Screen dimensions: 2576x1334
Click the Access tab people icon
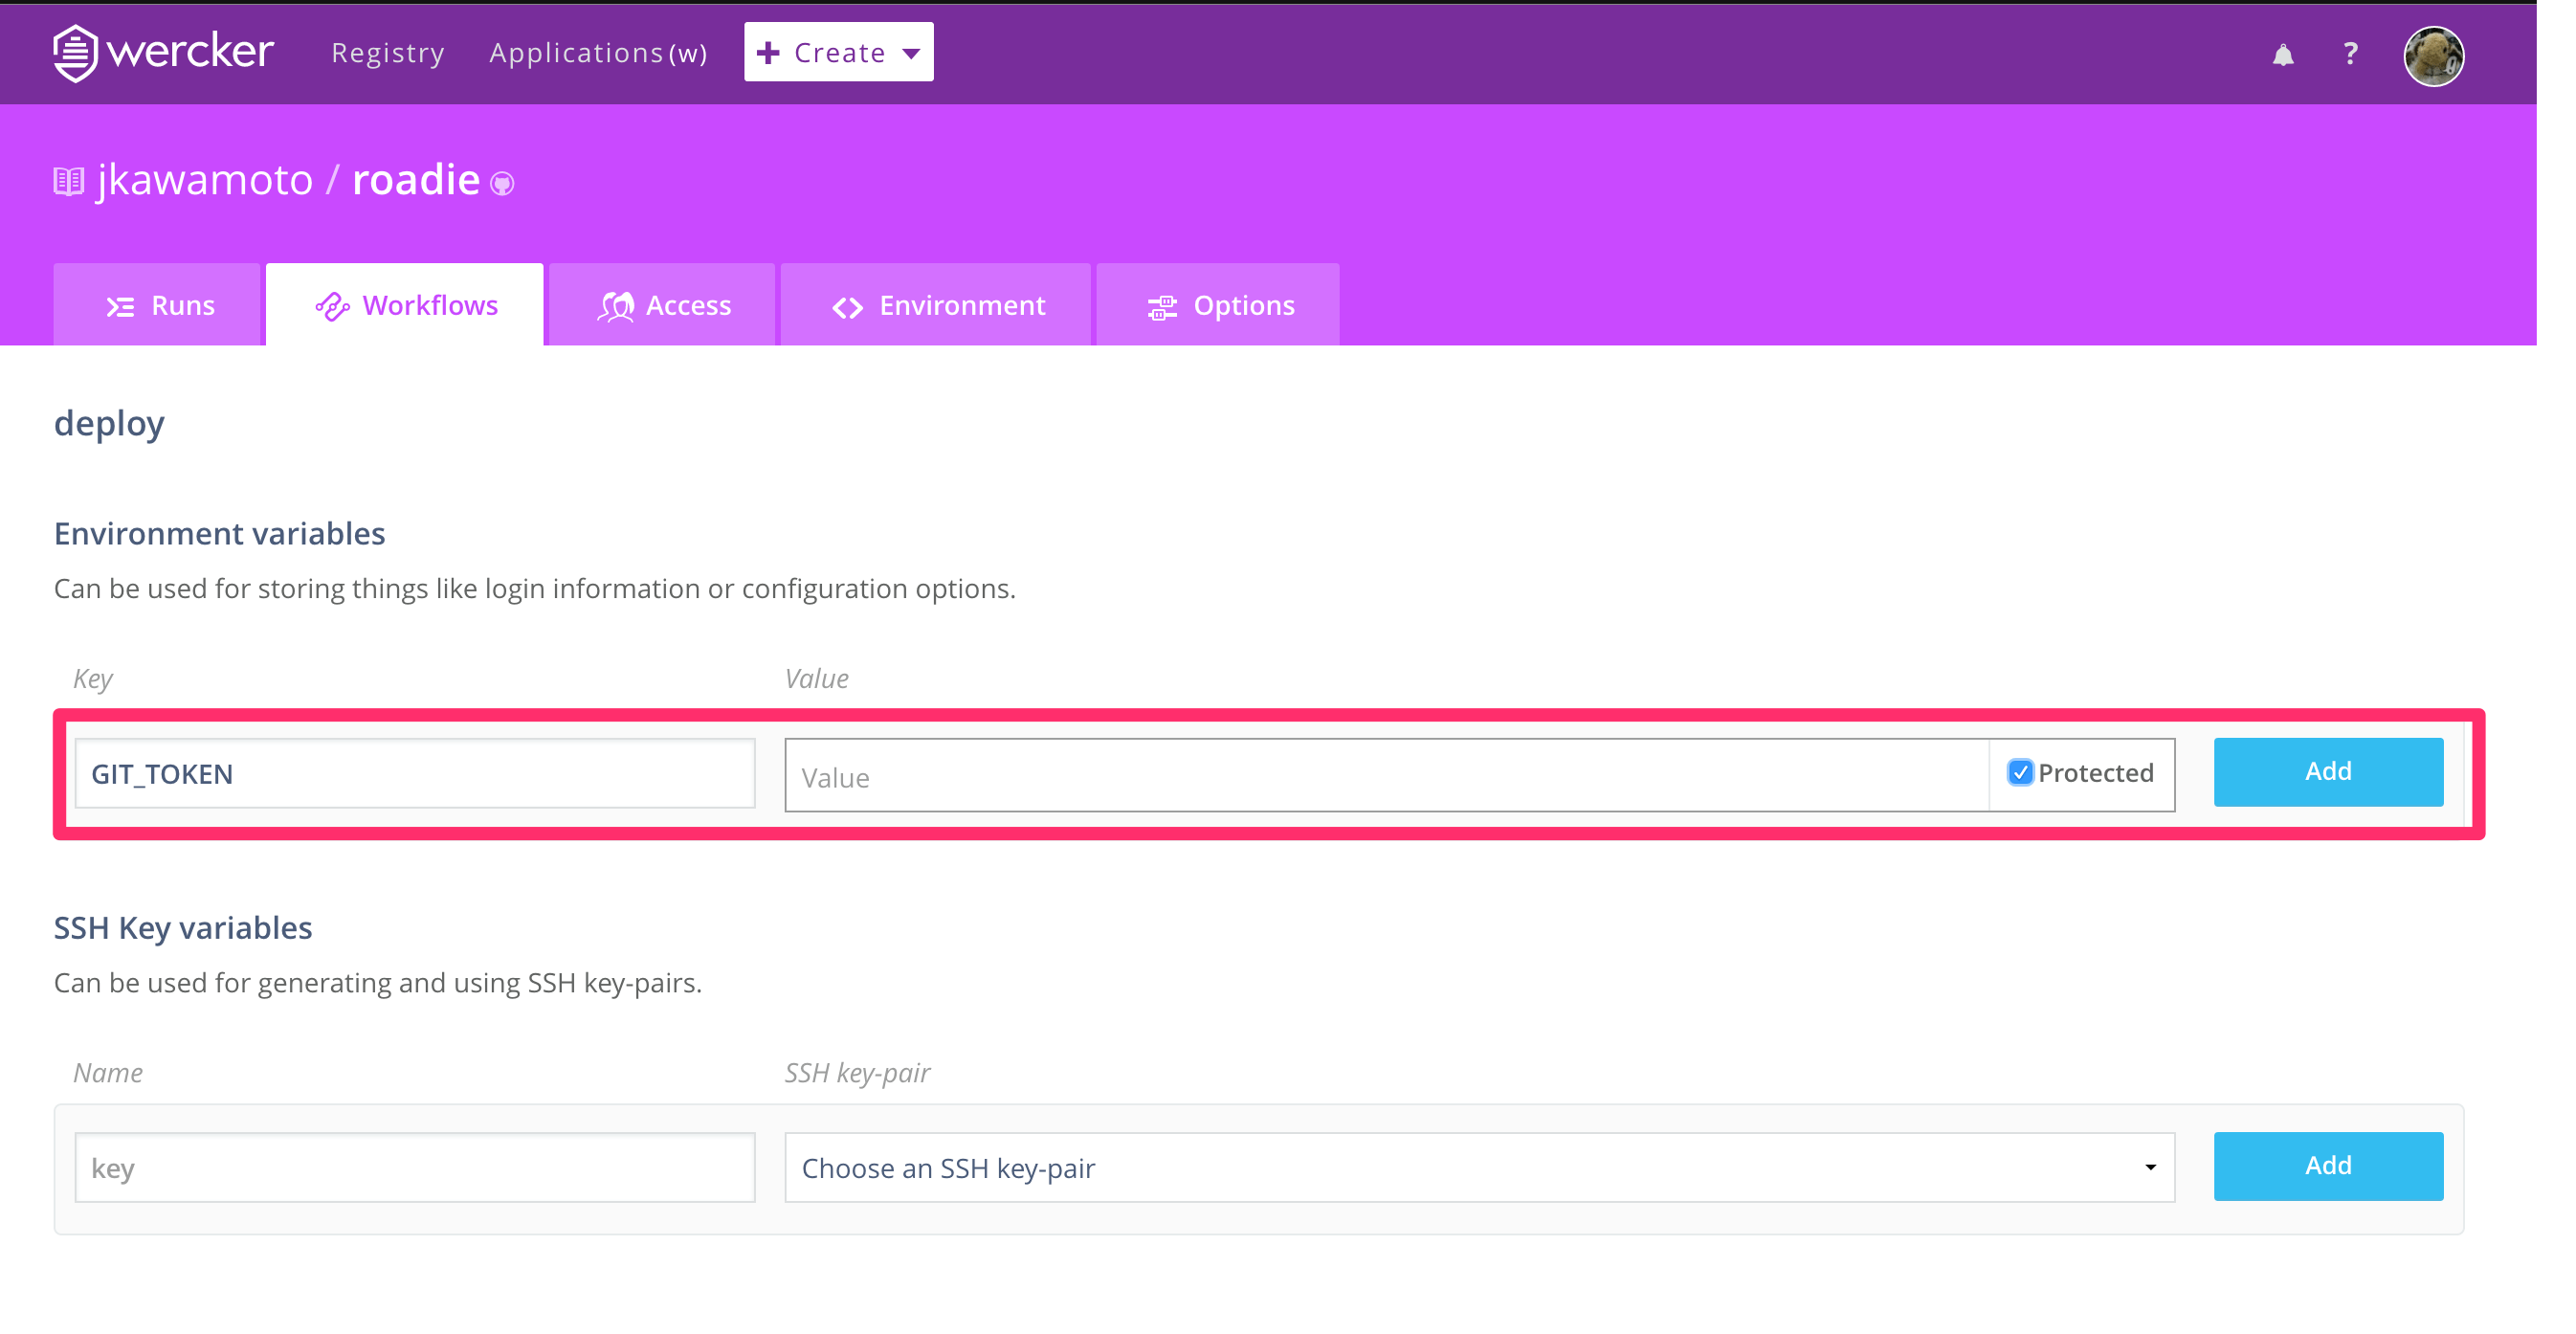(616, 307)
